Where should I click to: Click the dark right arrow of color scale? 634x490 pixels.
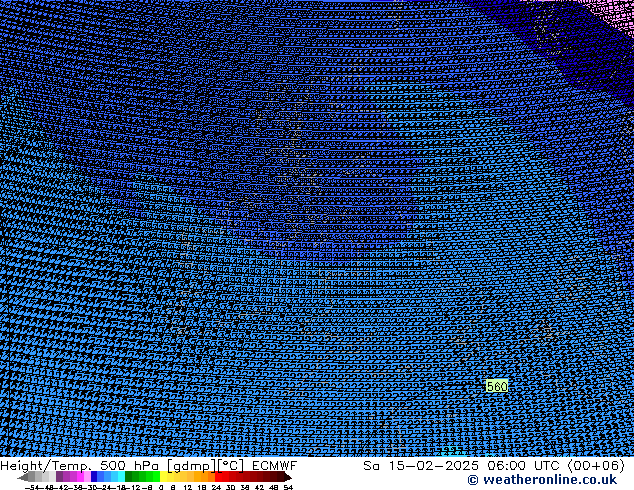pyautogui.click(x=288, y=477)
